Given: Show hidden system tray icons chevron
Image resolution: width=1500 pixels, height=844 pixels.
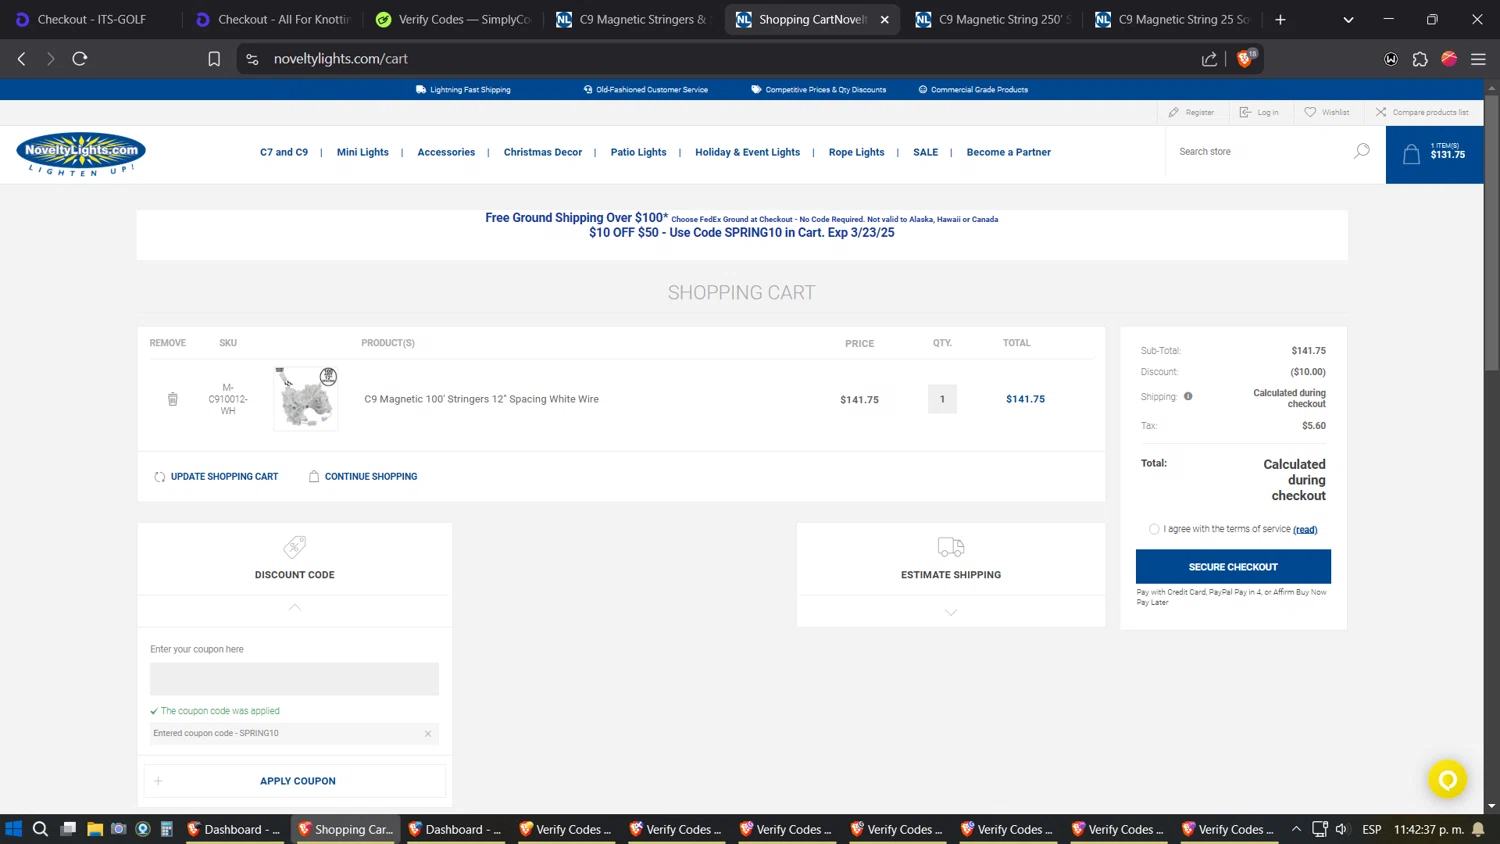Looking at the screenshot, I should coord(1296,829).
